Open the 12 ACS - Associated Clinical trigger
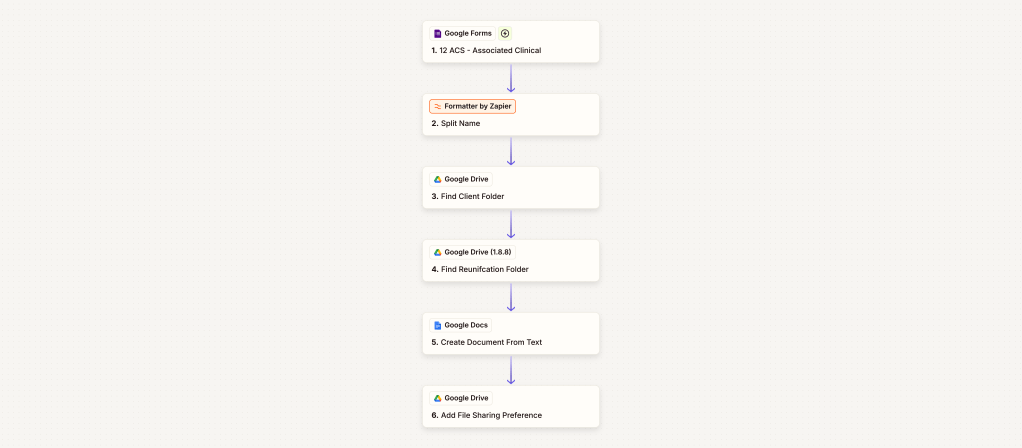 pyautogui.click(x=490, y=50)
